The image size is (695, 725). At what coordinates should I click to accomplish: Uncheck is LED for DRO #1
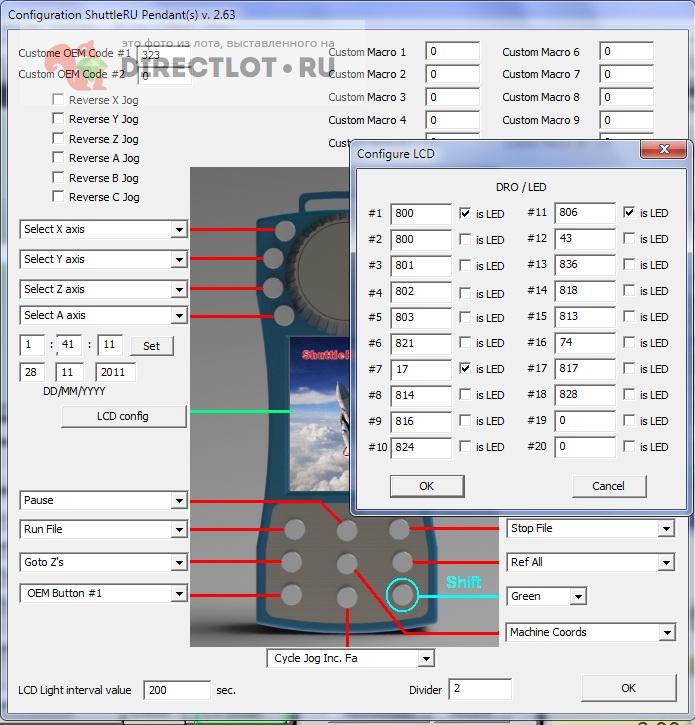tap(465, 213)
